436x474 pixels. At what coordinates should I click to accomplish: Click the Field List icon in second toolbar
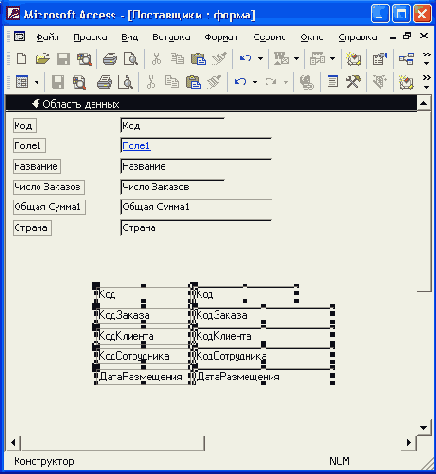(333, 82)
